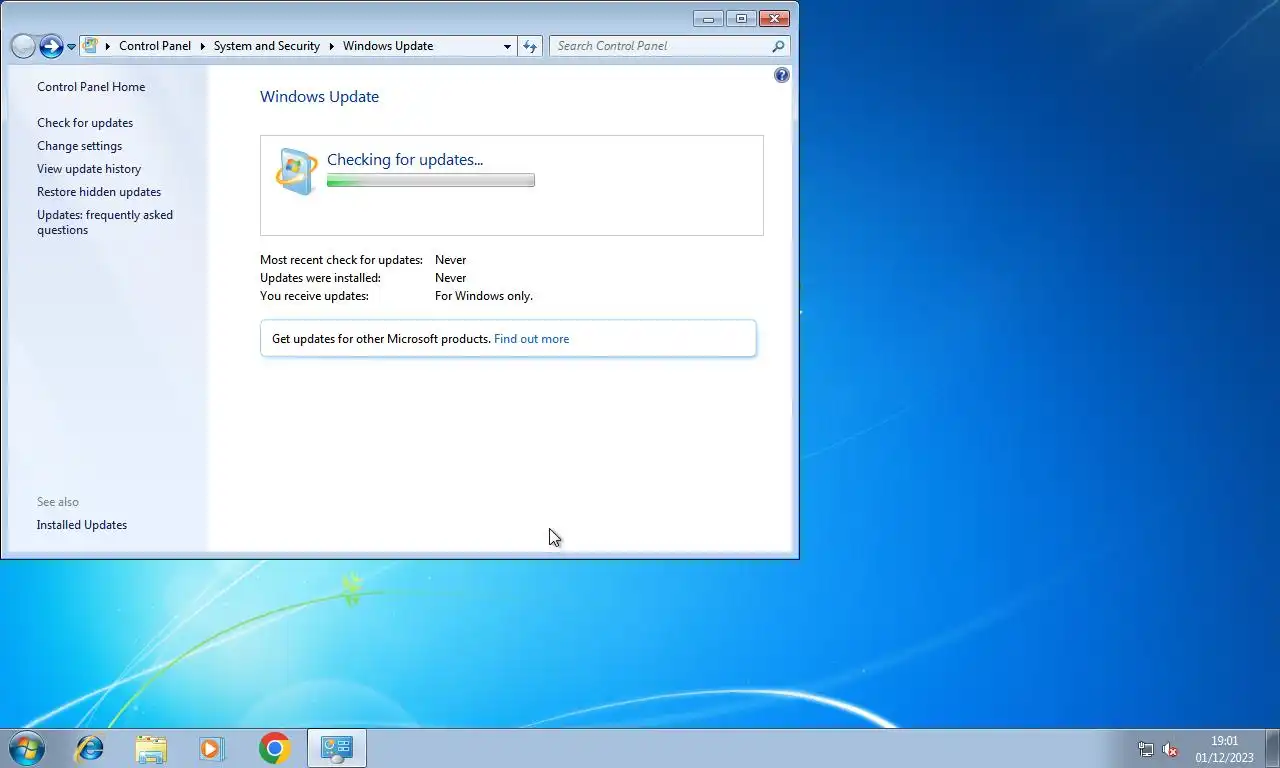The height and width of the screenshot is (768, 1280).
Task: Open the blue Help question mark icon
Action: 782,75
